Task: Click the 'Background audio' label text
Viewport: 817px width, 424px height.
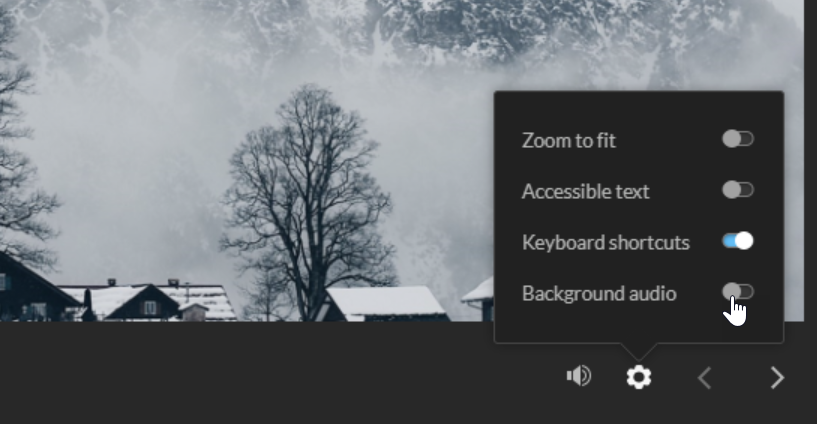Action: pos(599,294)
